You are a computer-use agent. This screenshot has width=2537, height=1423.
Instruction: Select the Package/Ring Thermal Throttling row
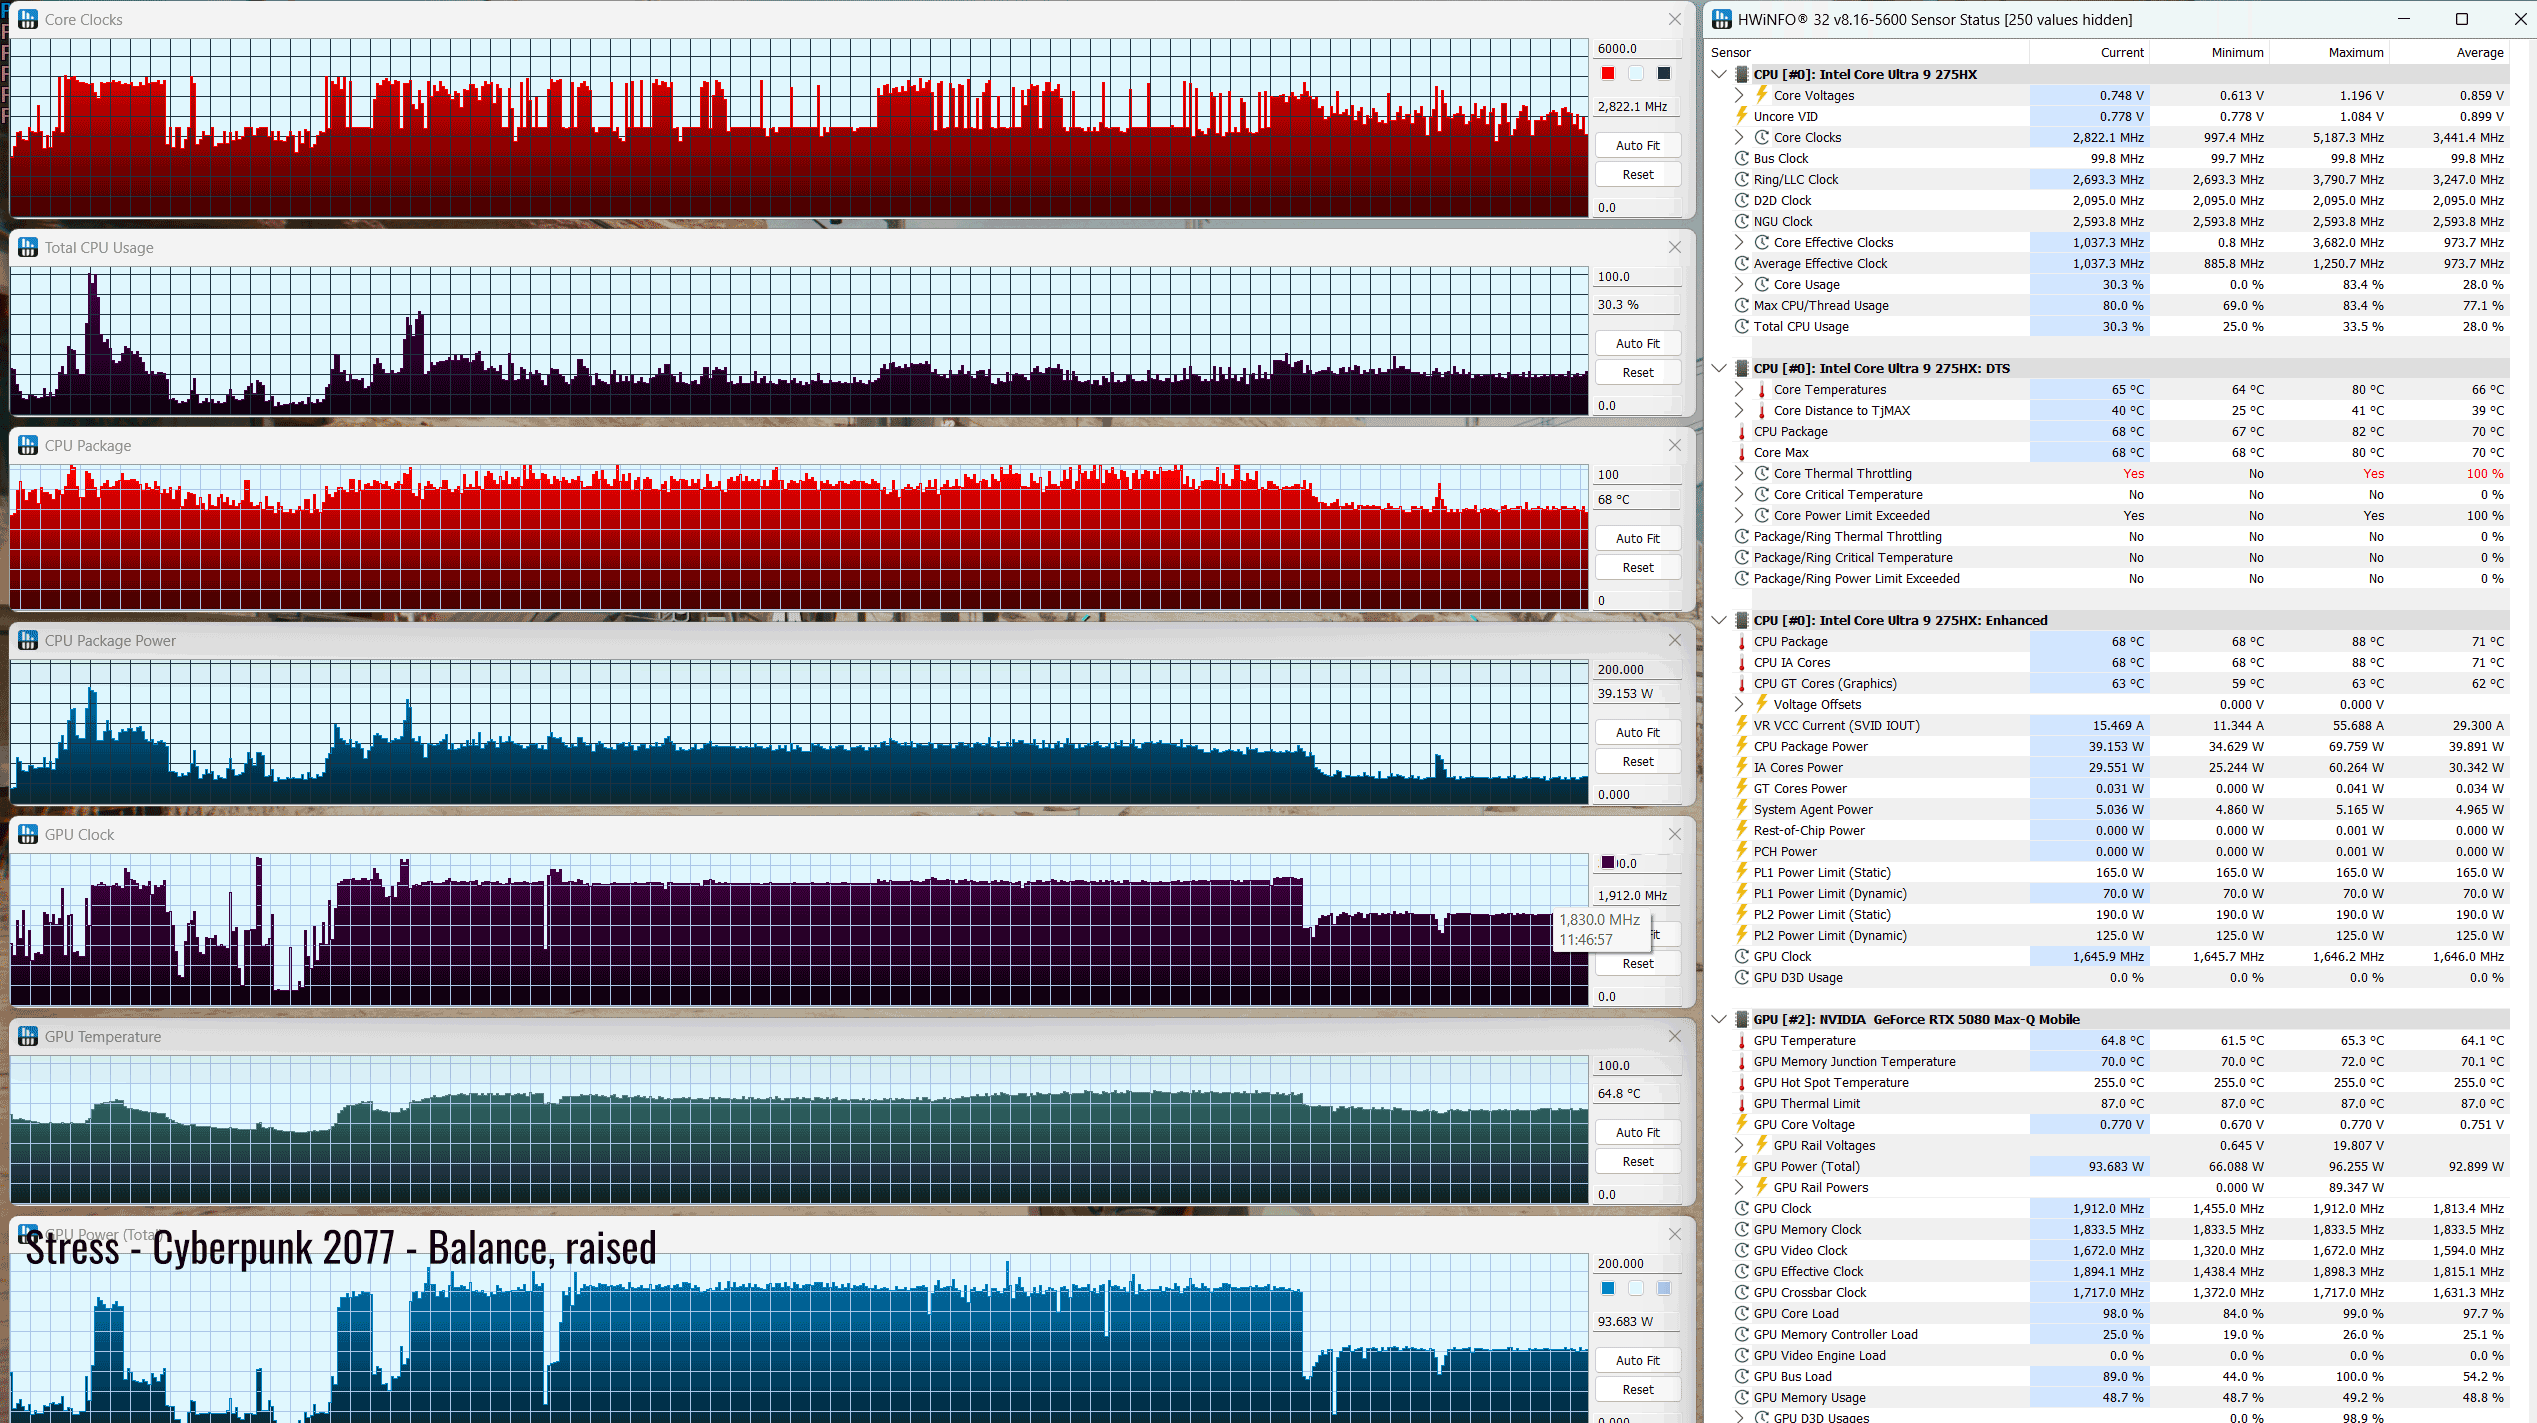pos(2110,536)
